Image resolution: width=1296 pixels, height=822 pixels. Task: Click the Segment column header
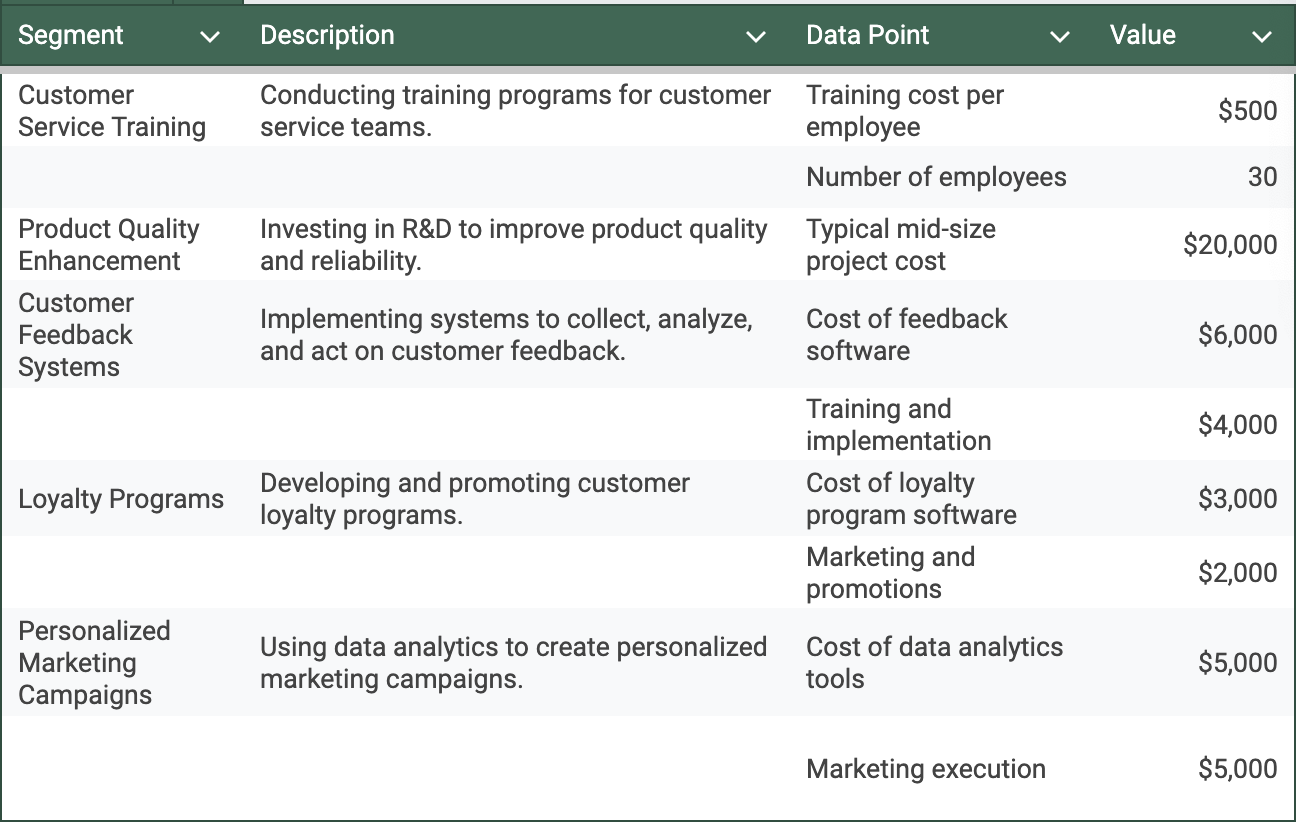71,36
